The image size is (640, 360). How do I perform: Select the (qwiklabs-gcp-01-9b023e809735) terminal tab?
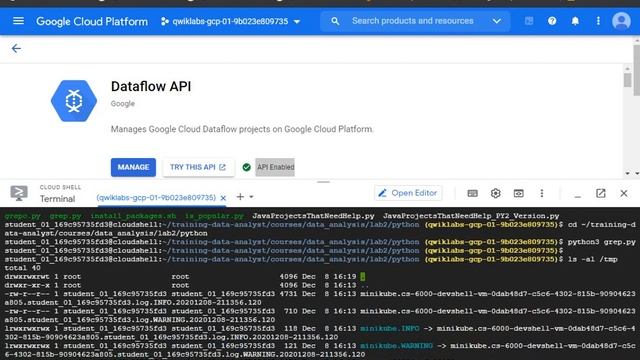click(x=156, y=198)
